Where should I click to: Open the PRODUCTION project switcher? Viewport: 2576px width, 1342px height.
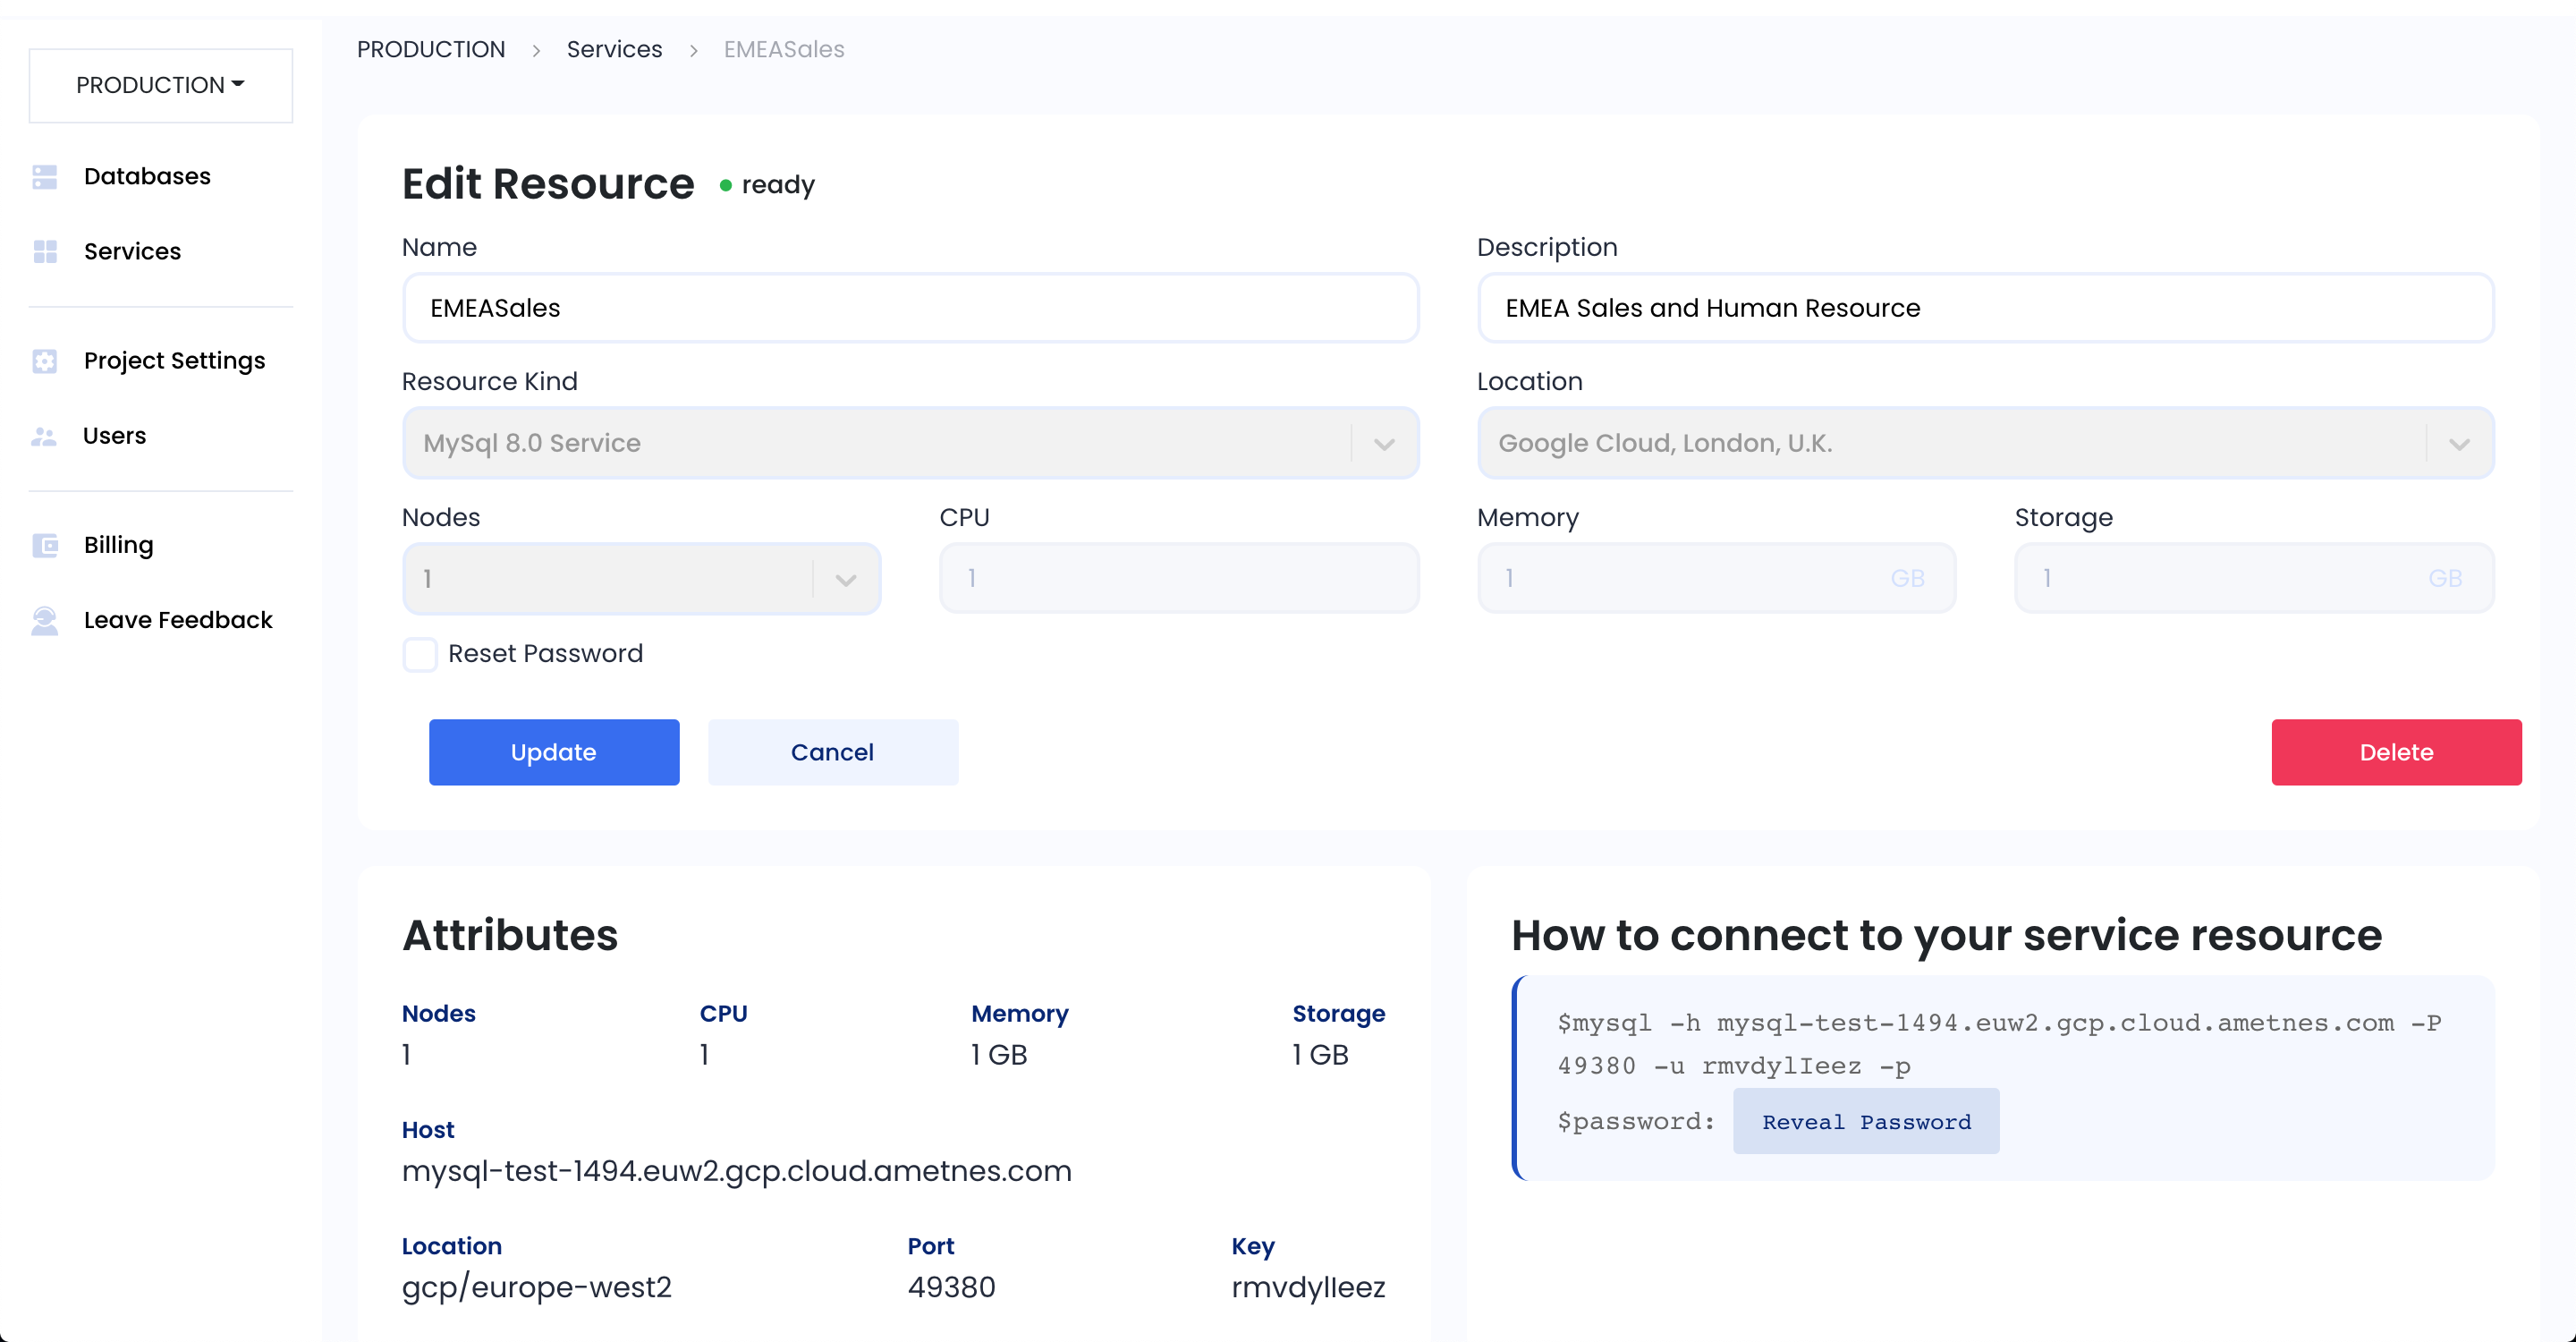click(159, 85)
